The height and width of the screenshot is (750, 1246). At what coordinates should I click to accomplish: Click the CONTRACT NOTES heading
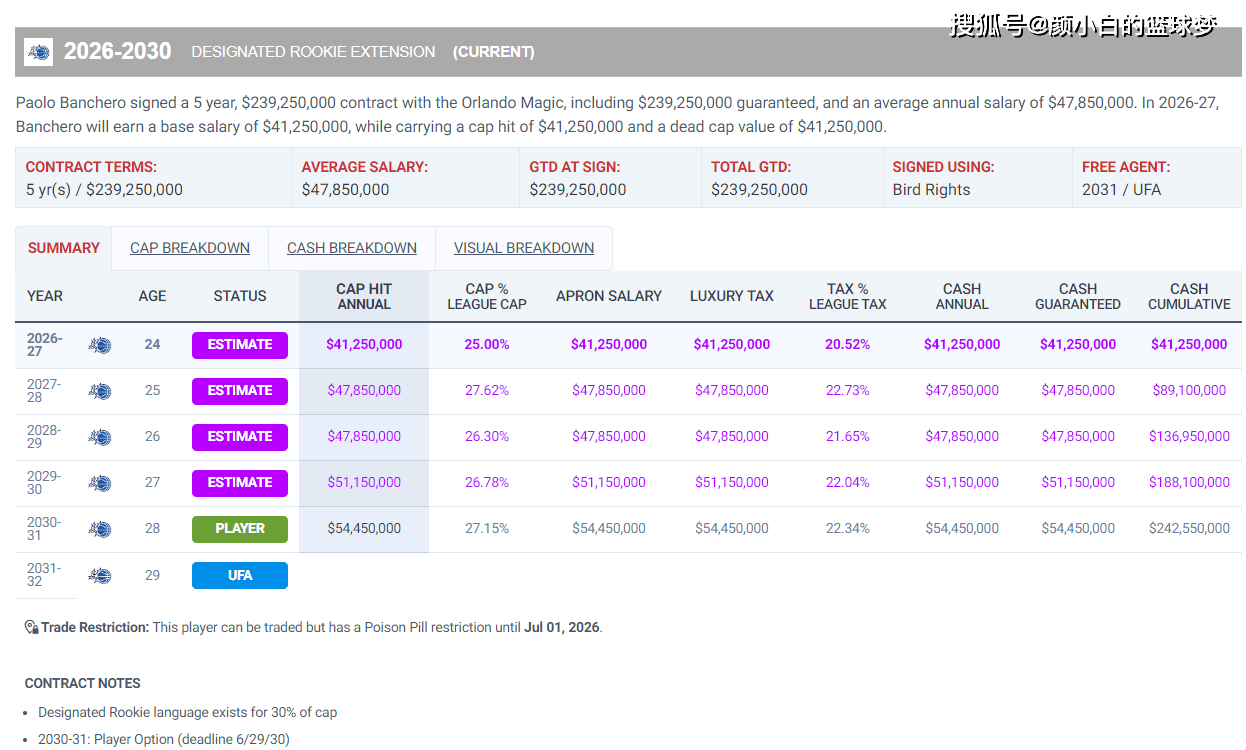pyautogui.click(x=83, y=684)
